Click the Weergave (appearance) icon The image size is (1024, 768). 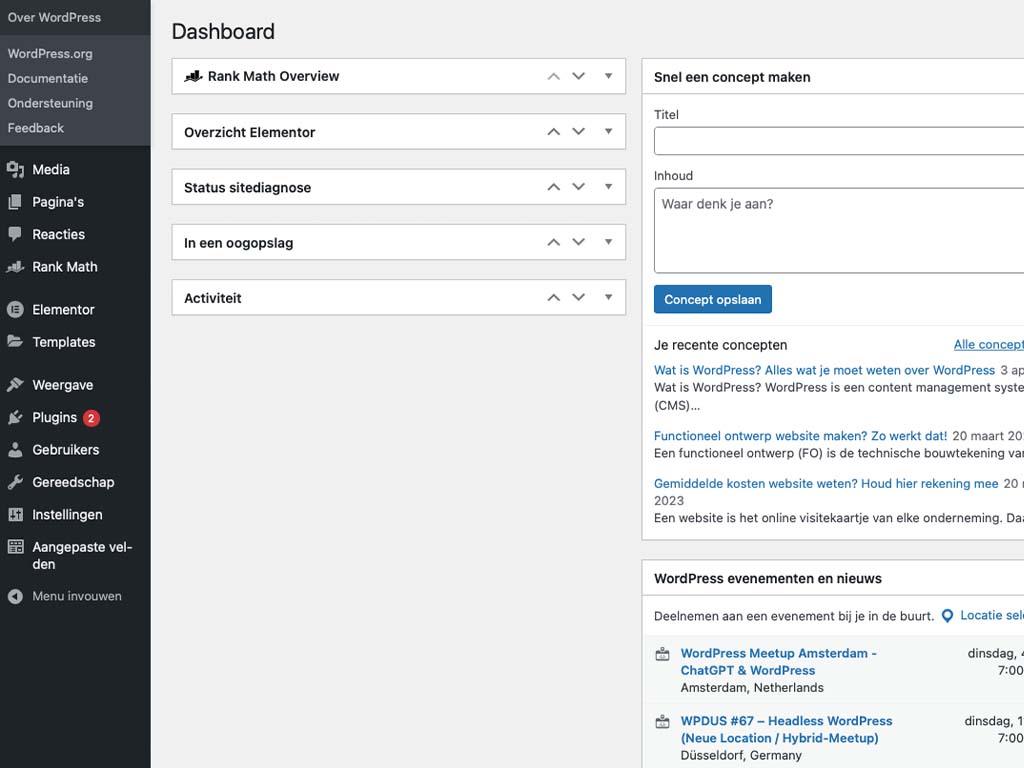tap(17, 384)
